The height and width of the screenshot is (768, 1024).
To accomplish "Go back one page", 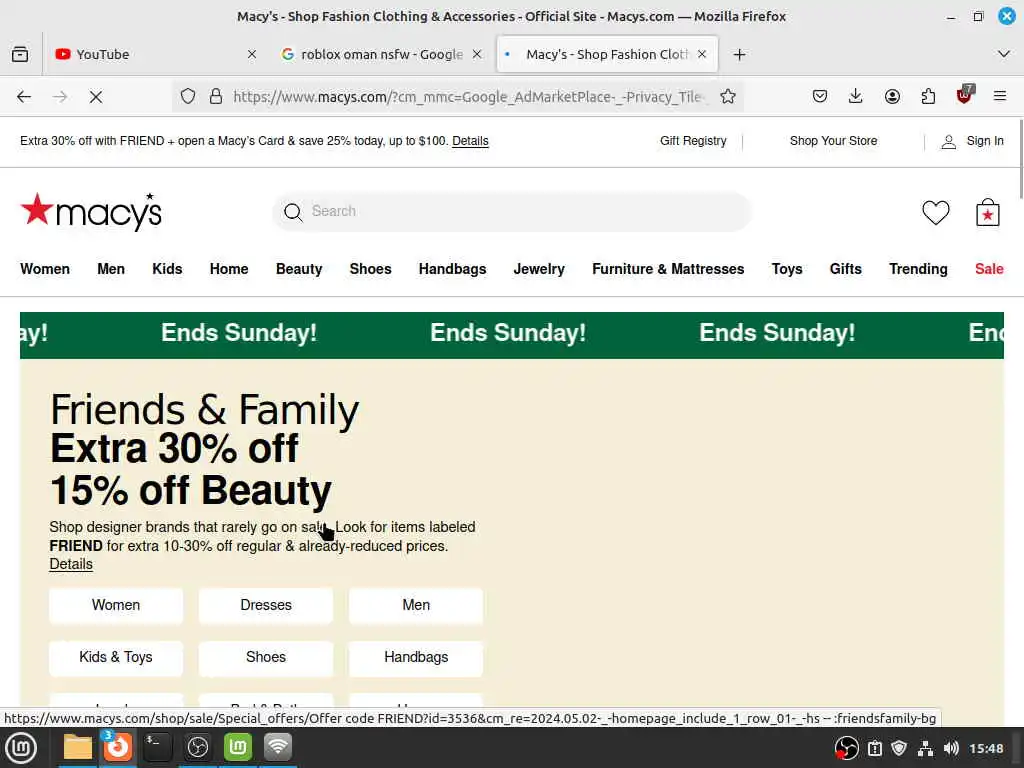I will click(24, 97).
